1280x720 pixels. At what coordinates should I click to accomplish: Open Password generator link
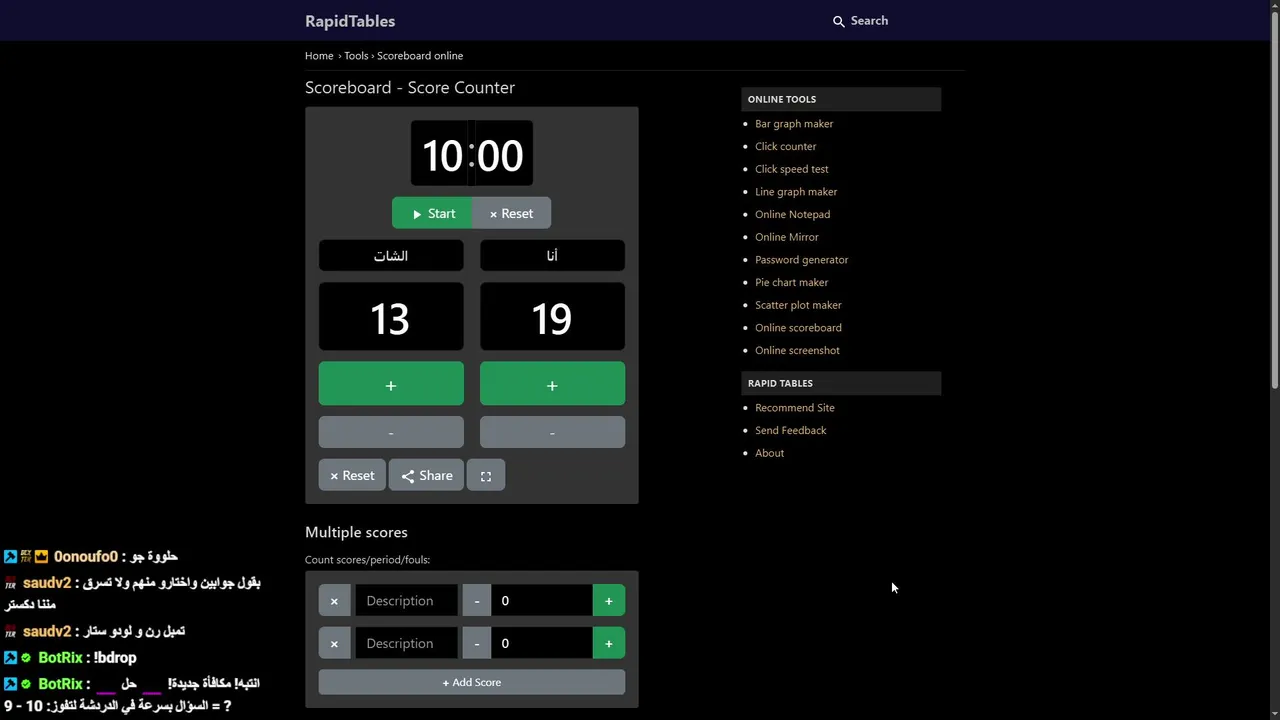coord(802,260)
